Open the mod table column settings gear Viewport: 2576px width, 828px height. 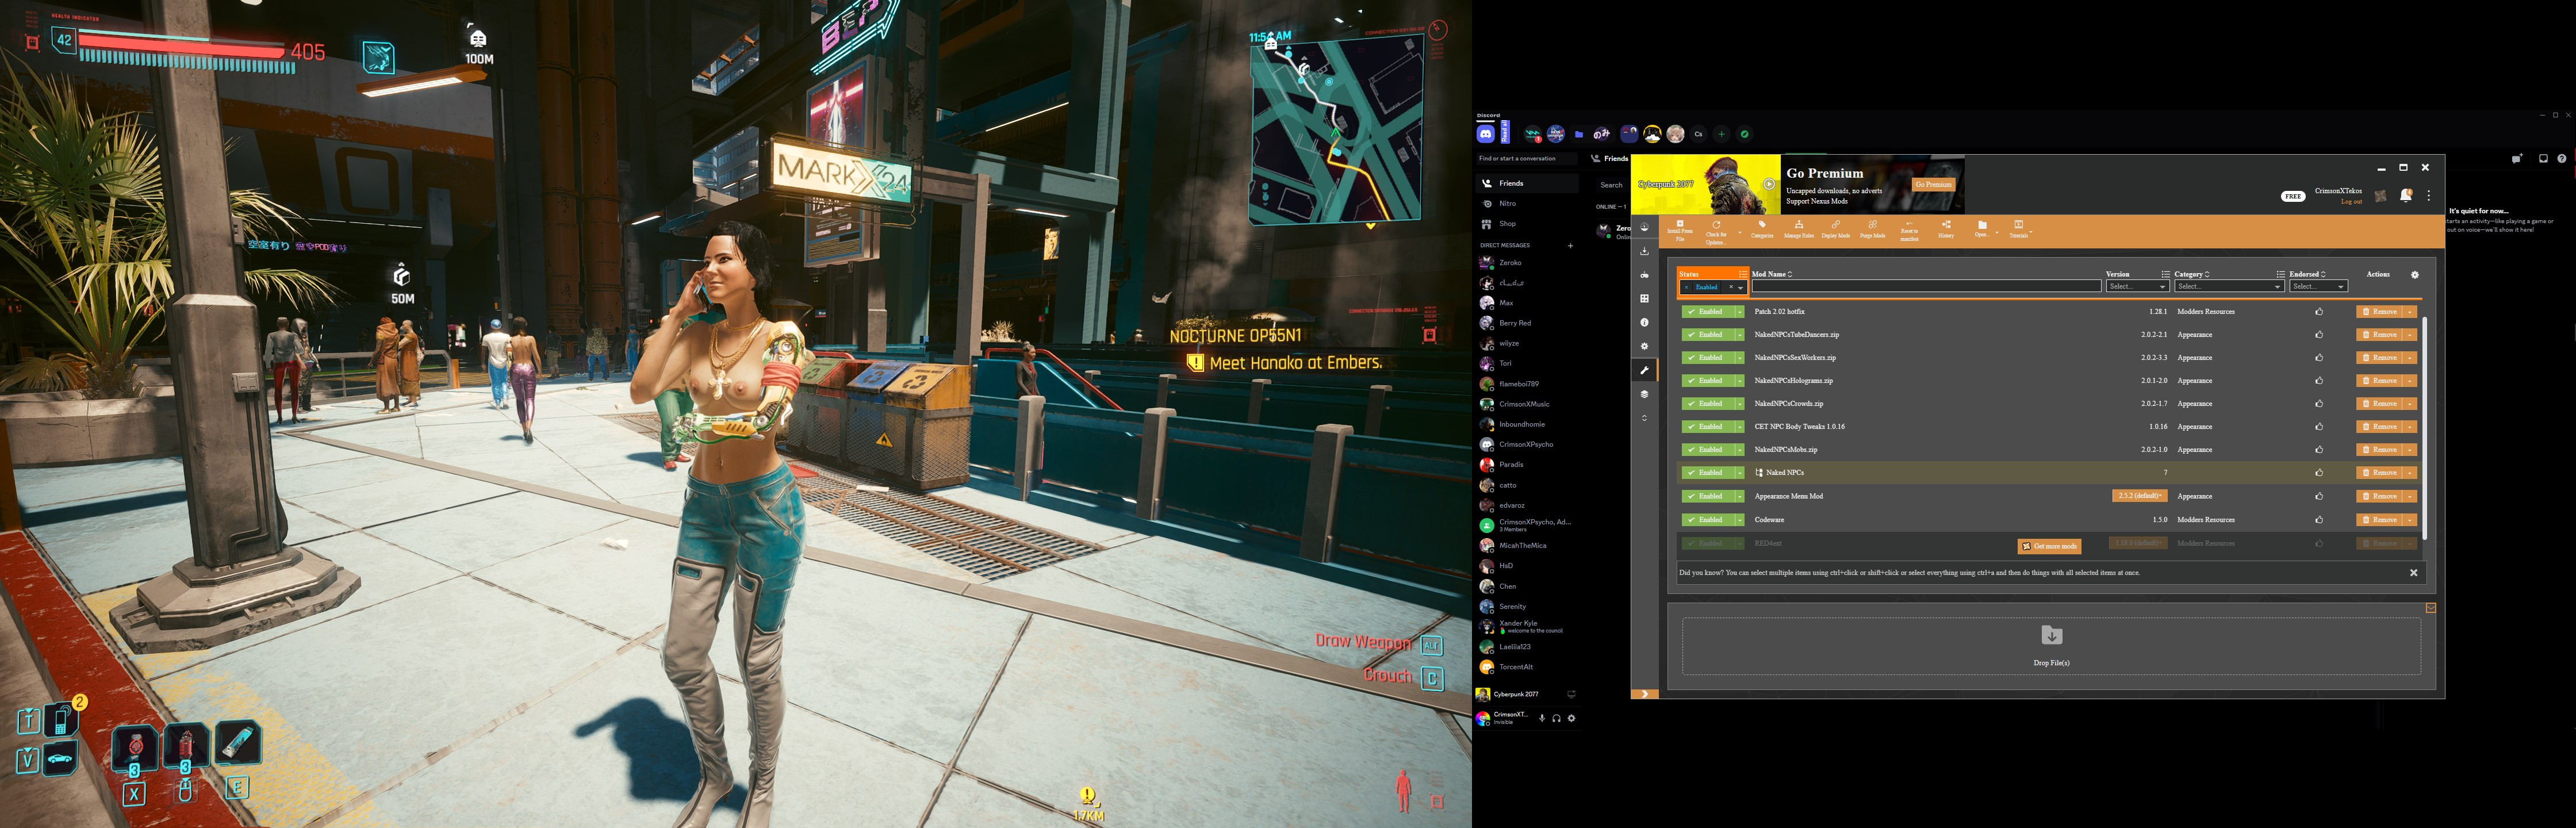2415,274
